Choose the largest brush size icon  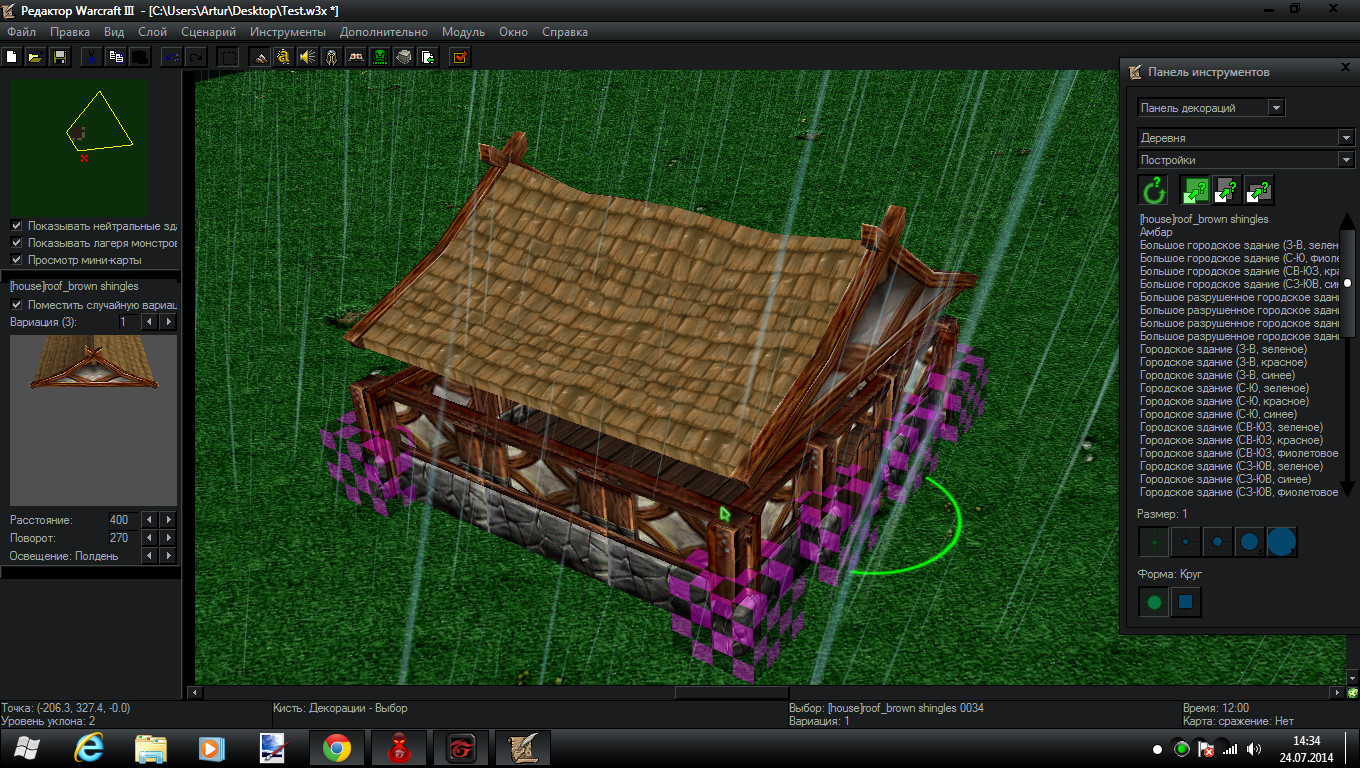pos(1282,542)
